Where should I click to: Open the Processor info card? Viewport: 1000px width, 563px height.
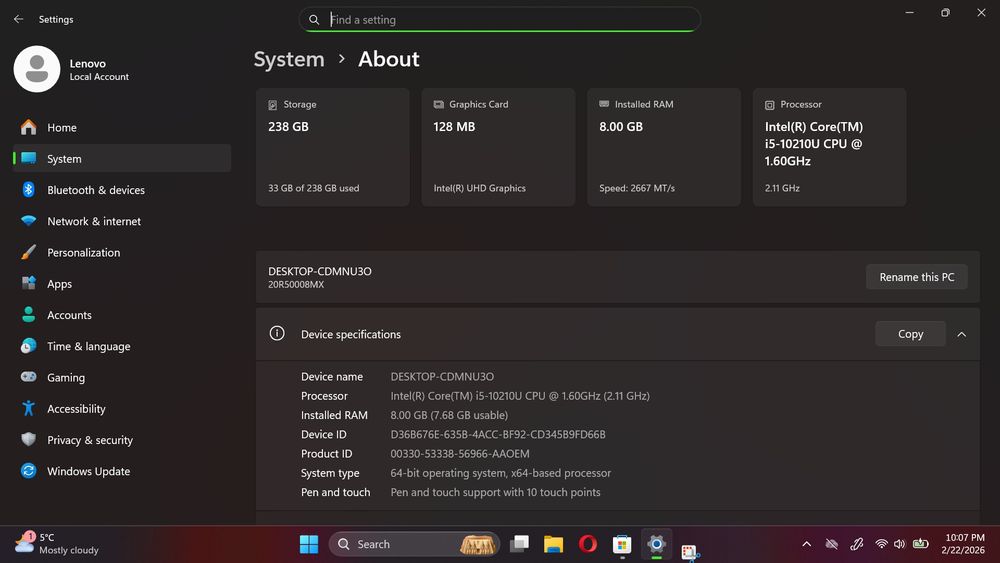point(829,147)
